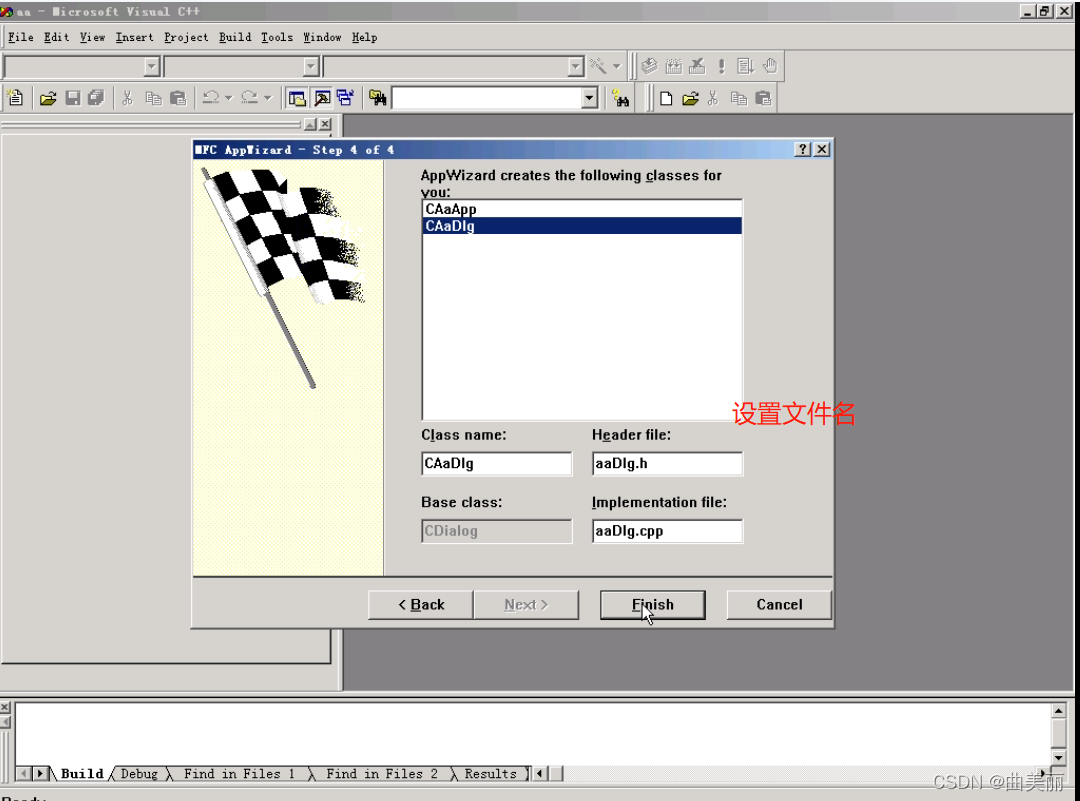This screenshot has height=801, width=1080.
Task: Click the WizardBar actions wand icon
Action: pos(598,66)
